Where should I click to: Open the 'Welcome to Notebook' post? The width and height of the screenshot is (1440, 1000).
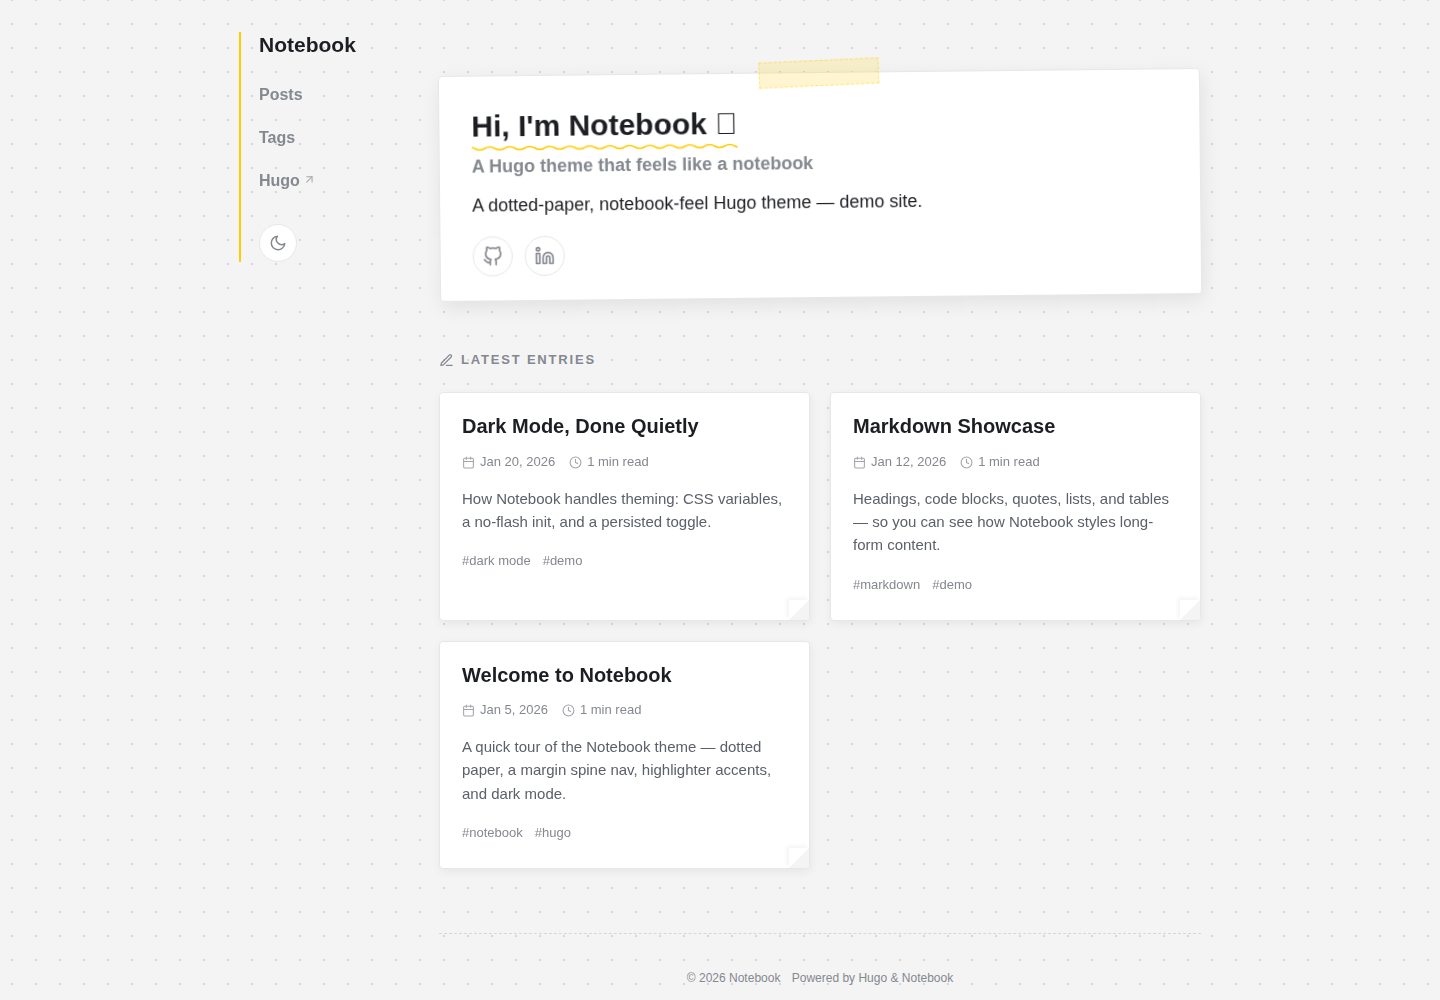(x=566, y=675)
